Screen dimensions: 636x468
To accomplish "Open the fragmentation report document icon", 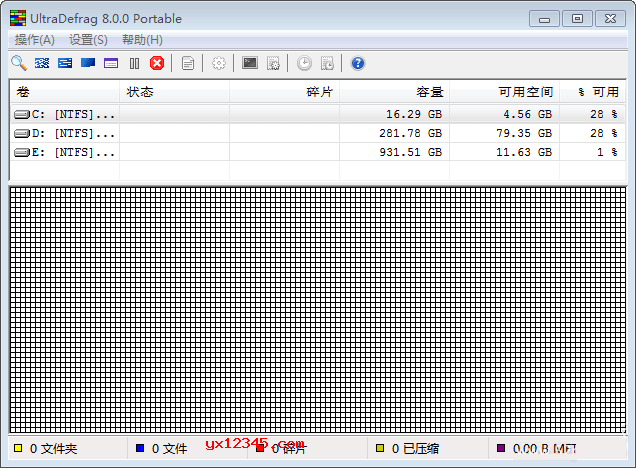I will click(x=188, y=63).
